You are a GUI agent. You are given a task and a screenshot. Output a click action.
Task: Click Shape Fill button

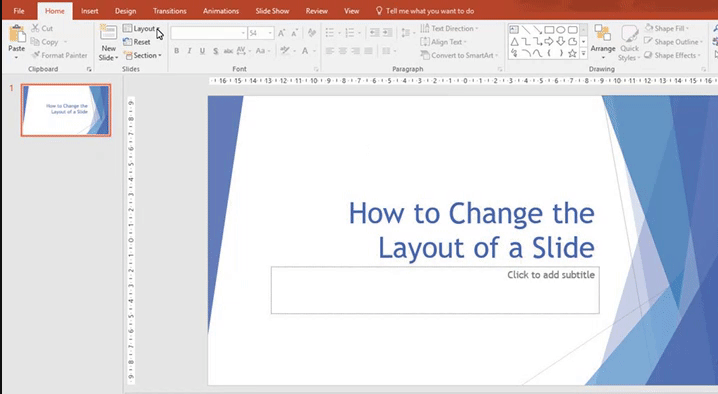pyautogui.click(x=667, y=28)
